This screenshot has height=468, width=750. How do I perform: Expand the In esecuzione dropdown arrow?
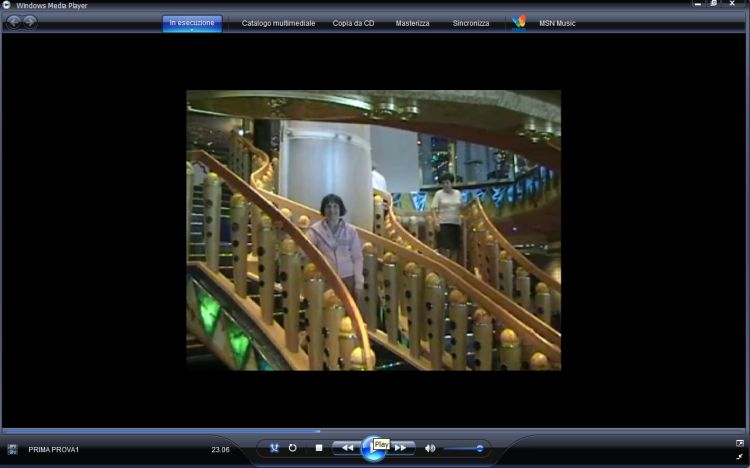click(x=192, y=30)
